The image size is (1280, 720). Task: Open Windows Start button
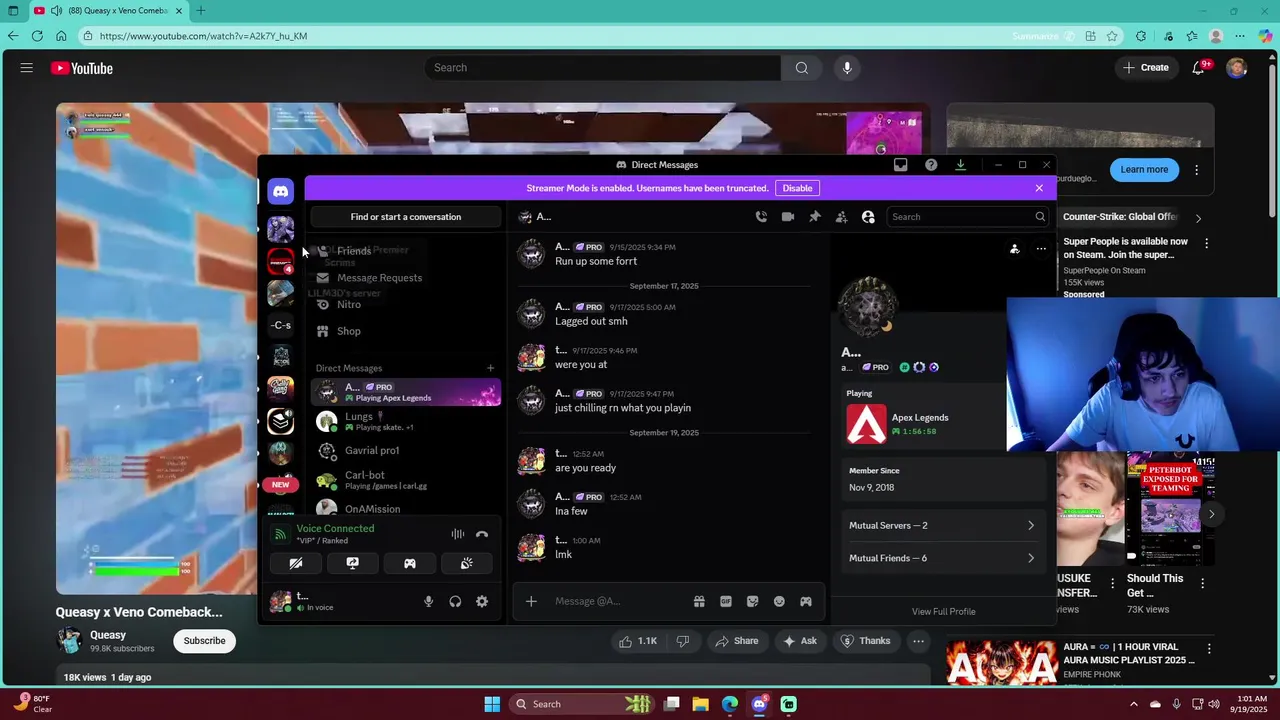(492, 704)
